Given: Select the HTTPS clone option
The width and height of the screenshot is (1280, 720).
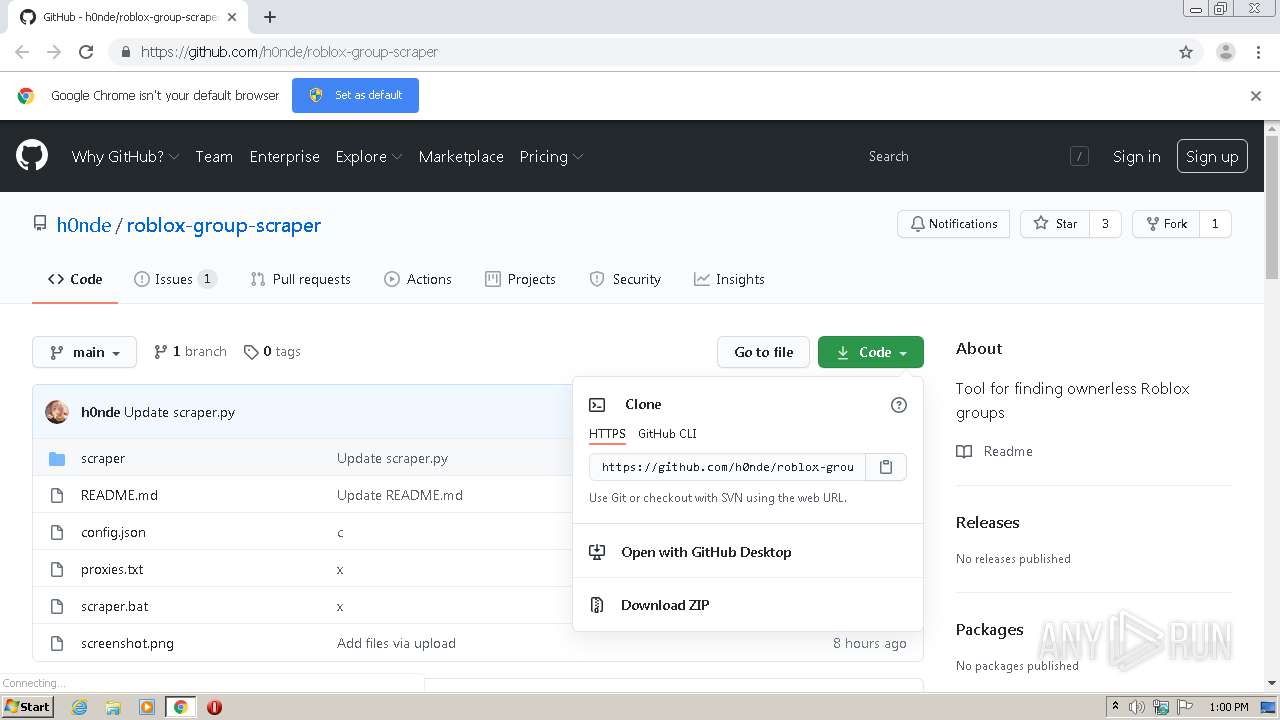Looking at the screenshot, I should (x=607, y=434).
